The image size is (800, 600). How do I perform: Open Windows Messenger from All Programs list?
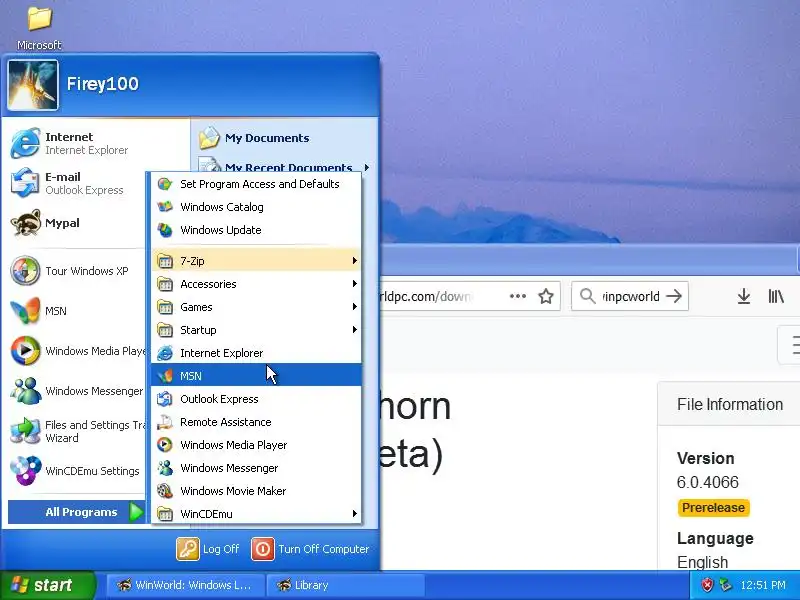pos(256,468)
